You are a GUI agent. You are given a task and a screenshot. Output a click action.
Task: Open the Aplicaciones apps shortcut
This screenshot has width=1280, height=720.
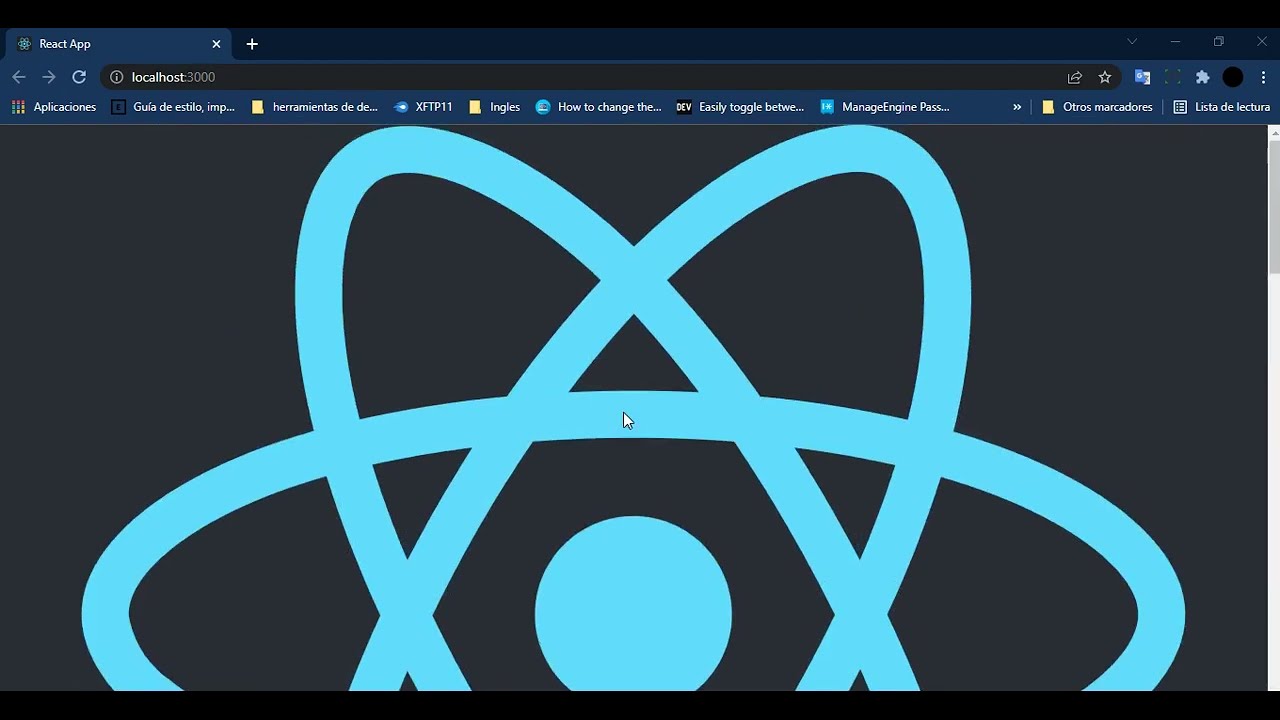click(54, 107)
